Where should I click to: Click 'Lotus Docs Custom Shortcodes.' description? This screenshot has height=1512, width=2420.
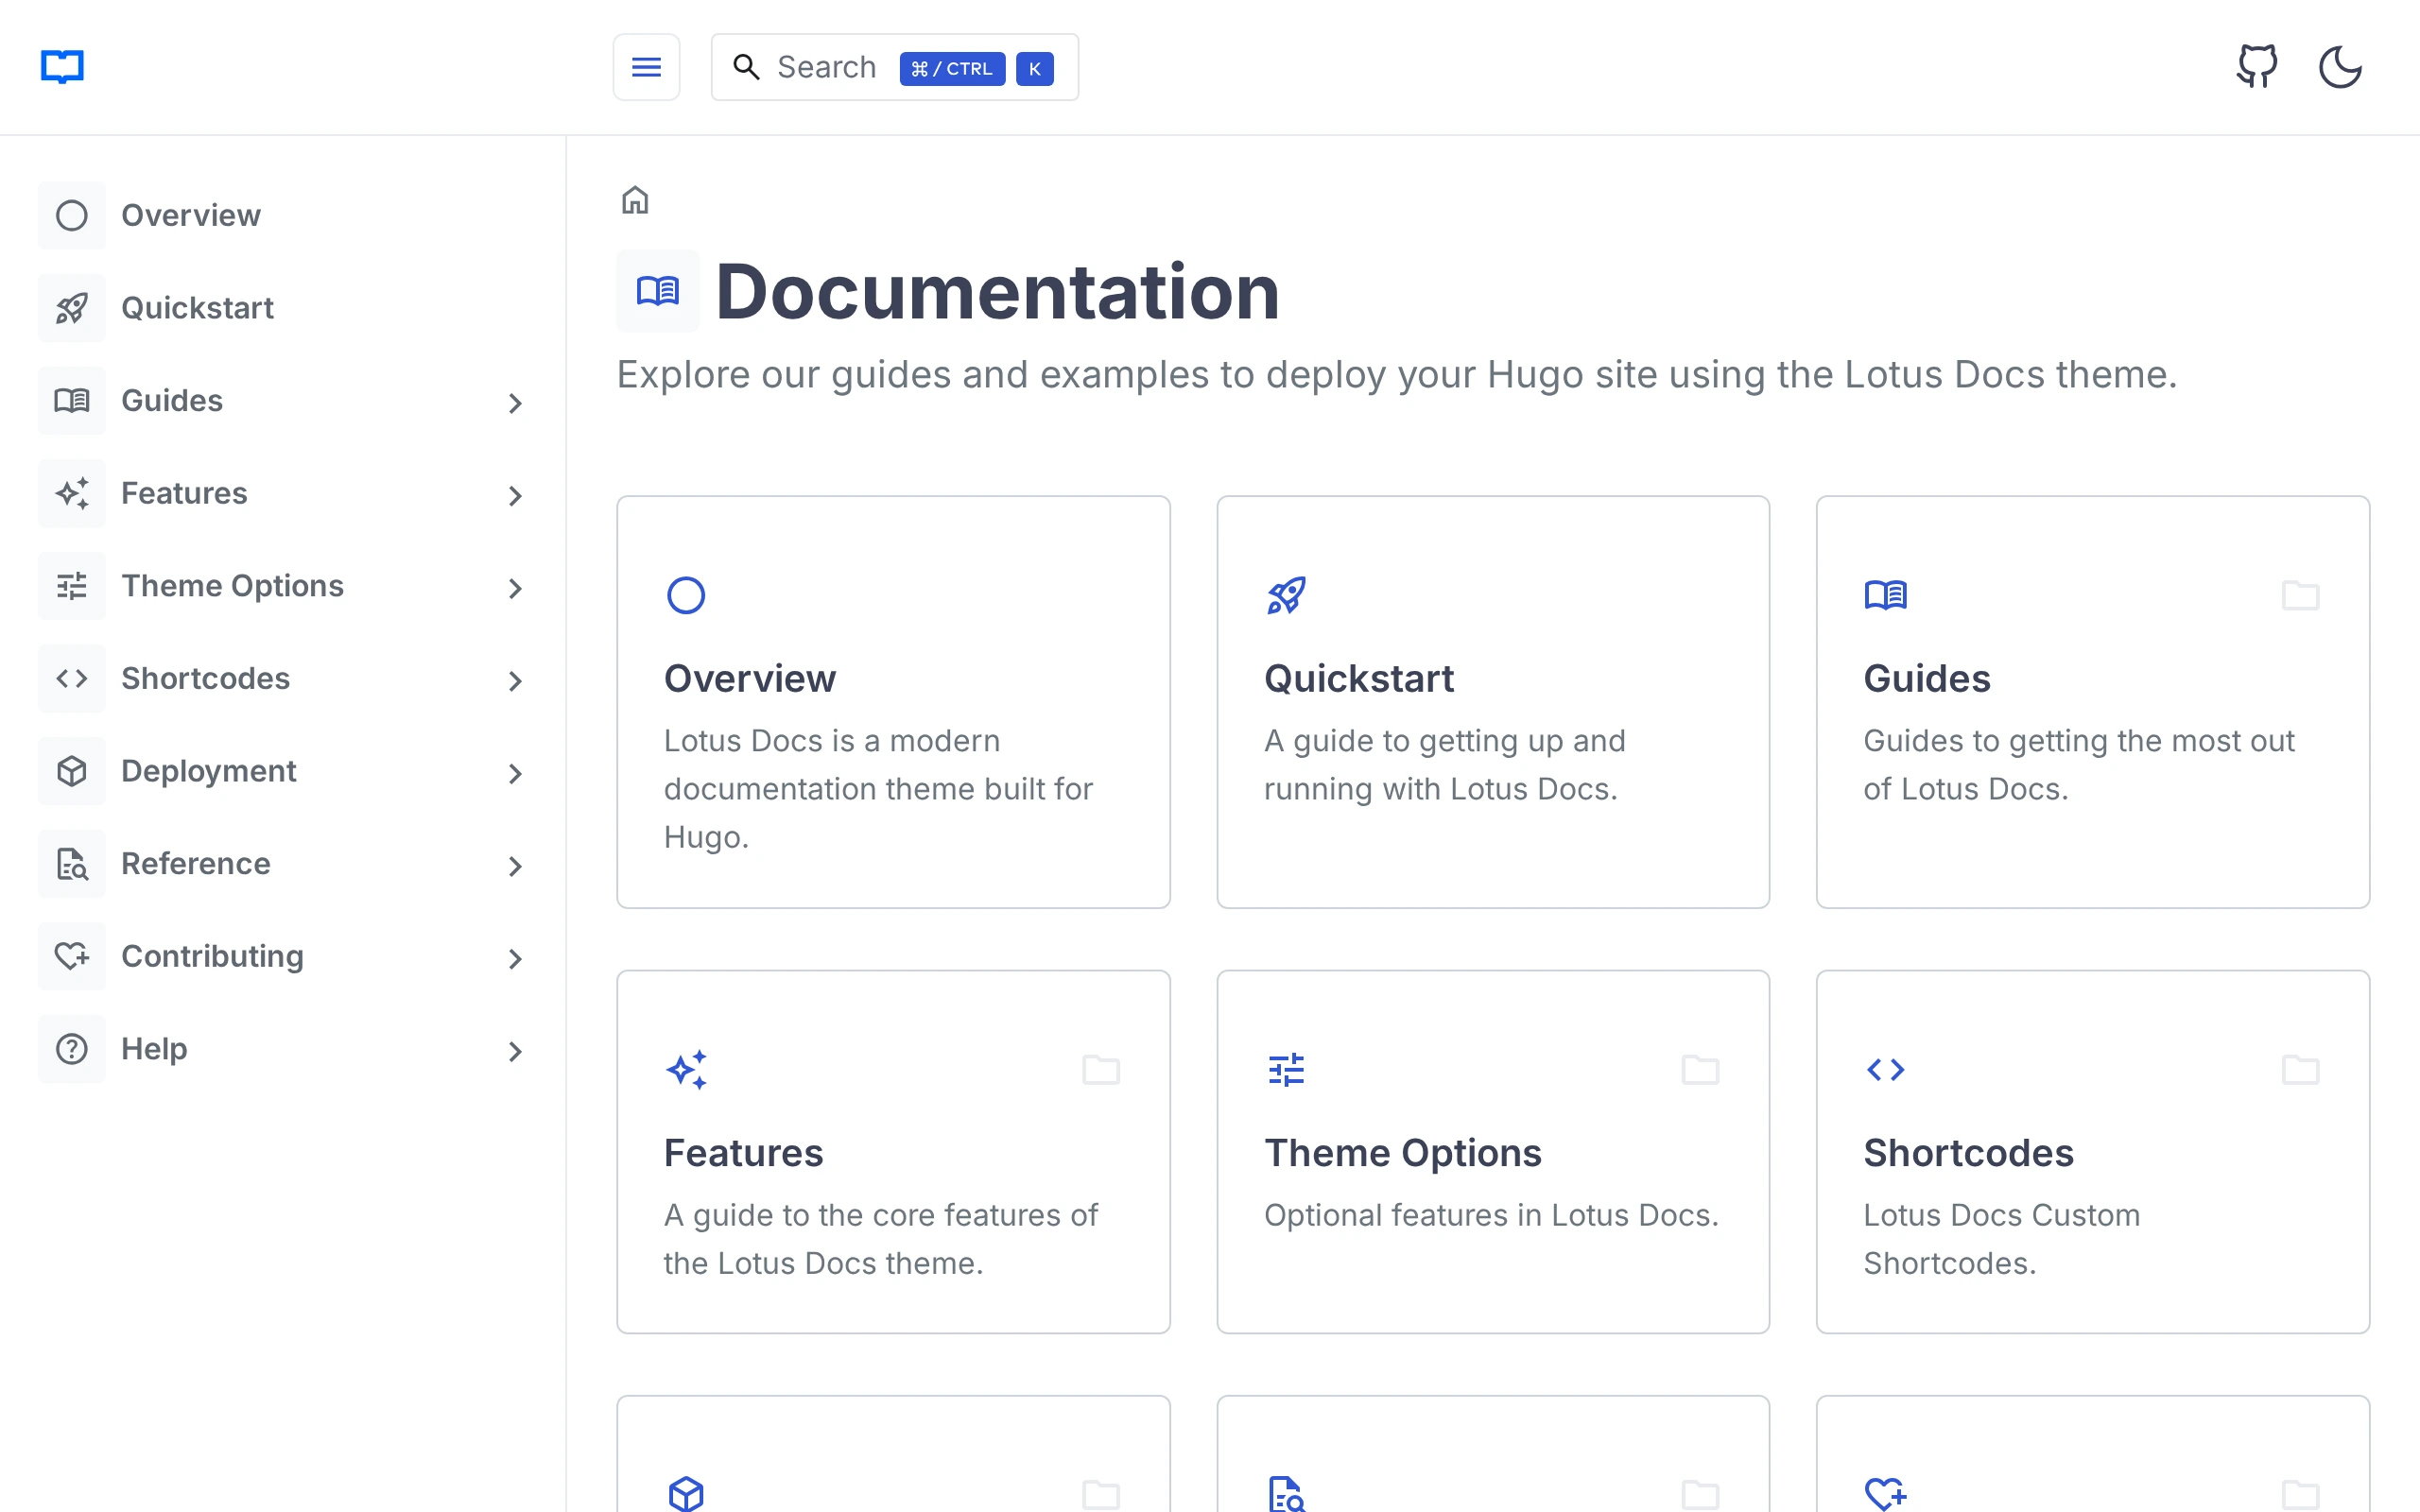2001,1239
